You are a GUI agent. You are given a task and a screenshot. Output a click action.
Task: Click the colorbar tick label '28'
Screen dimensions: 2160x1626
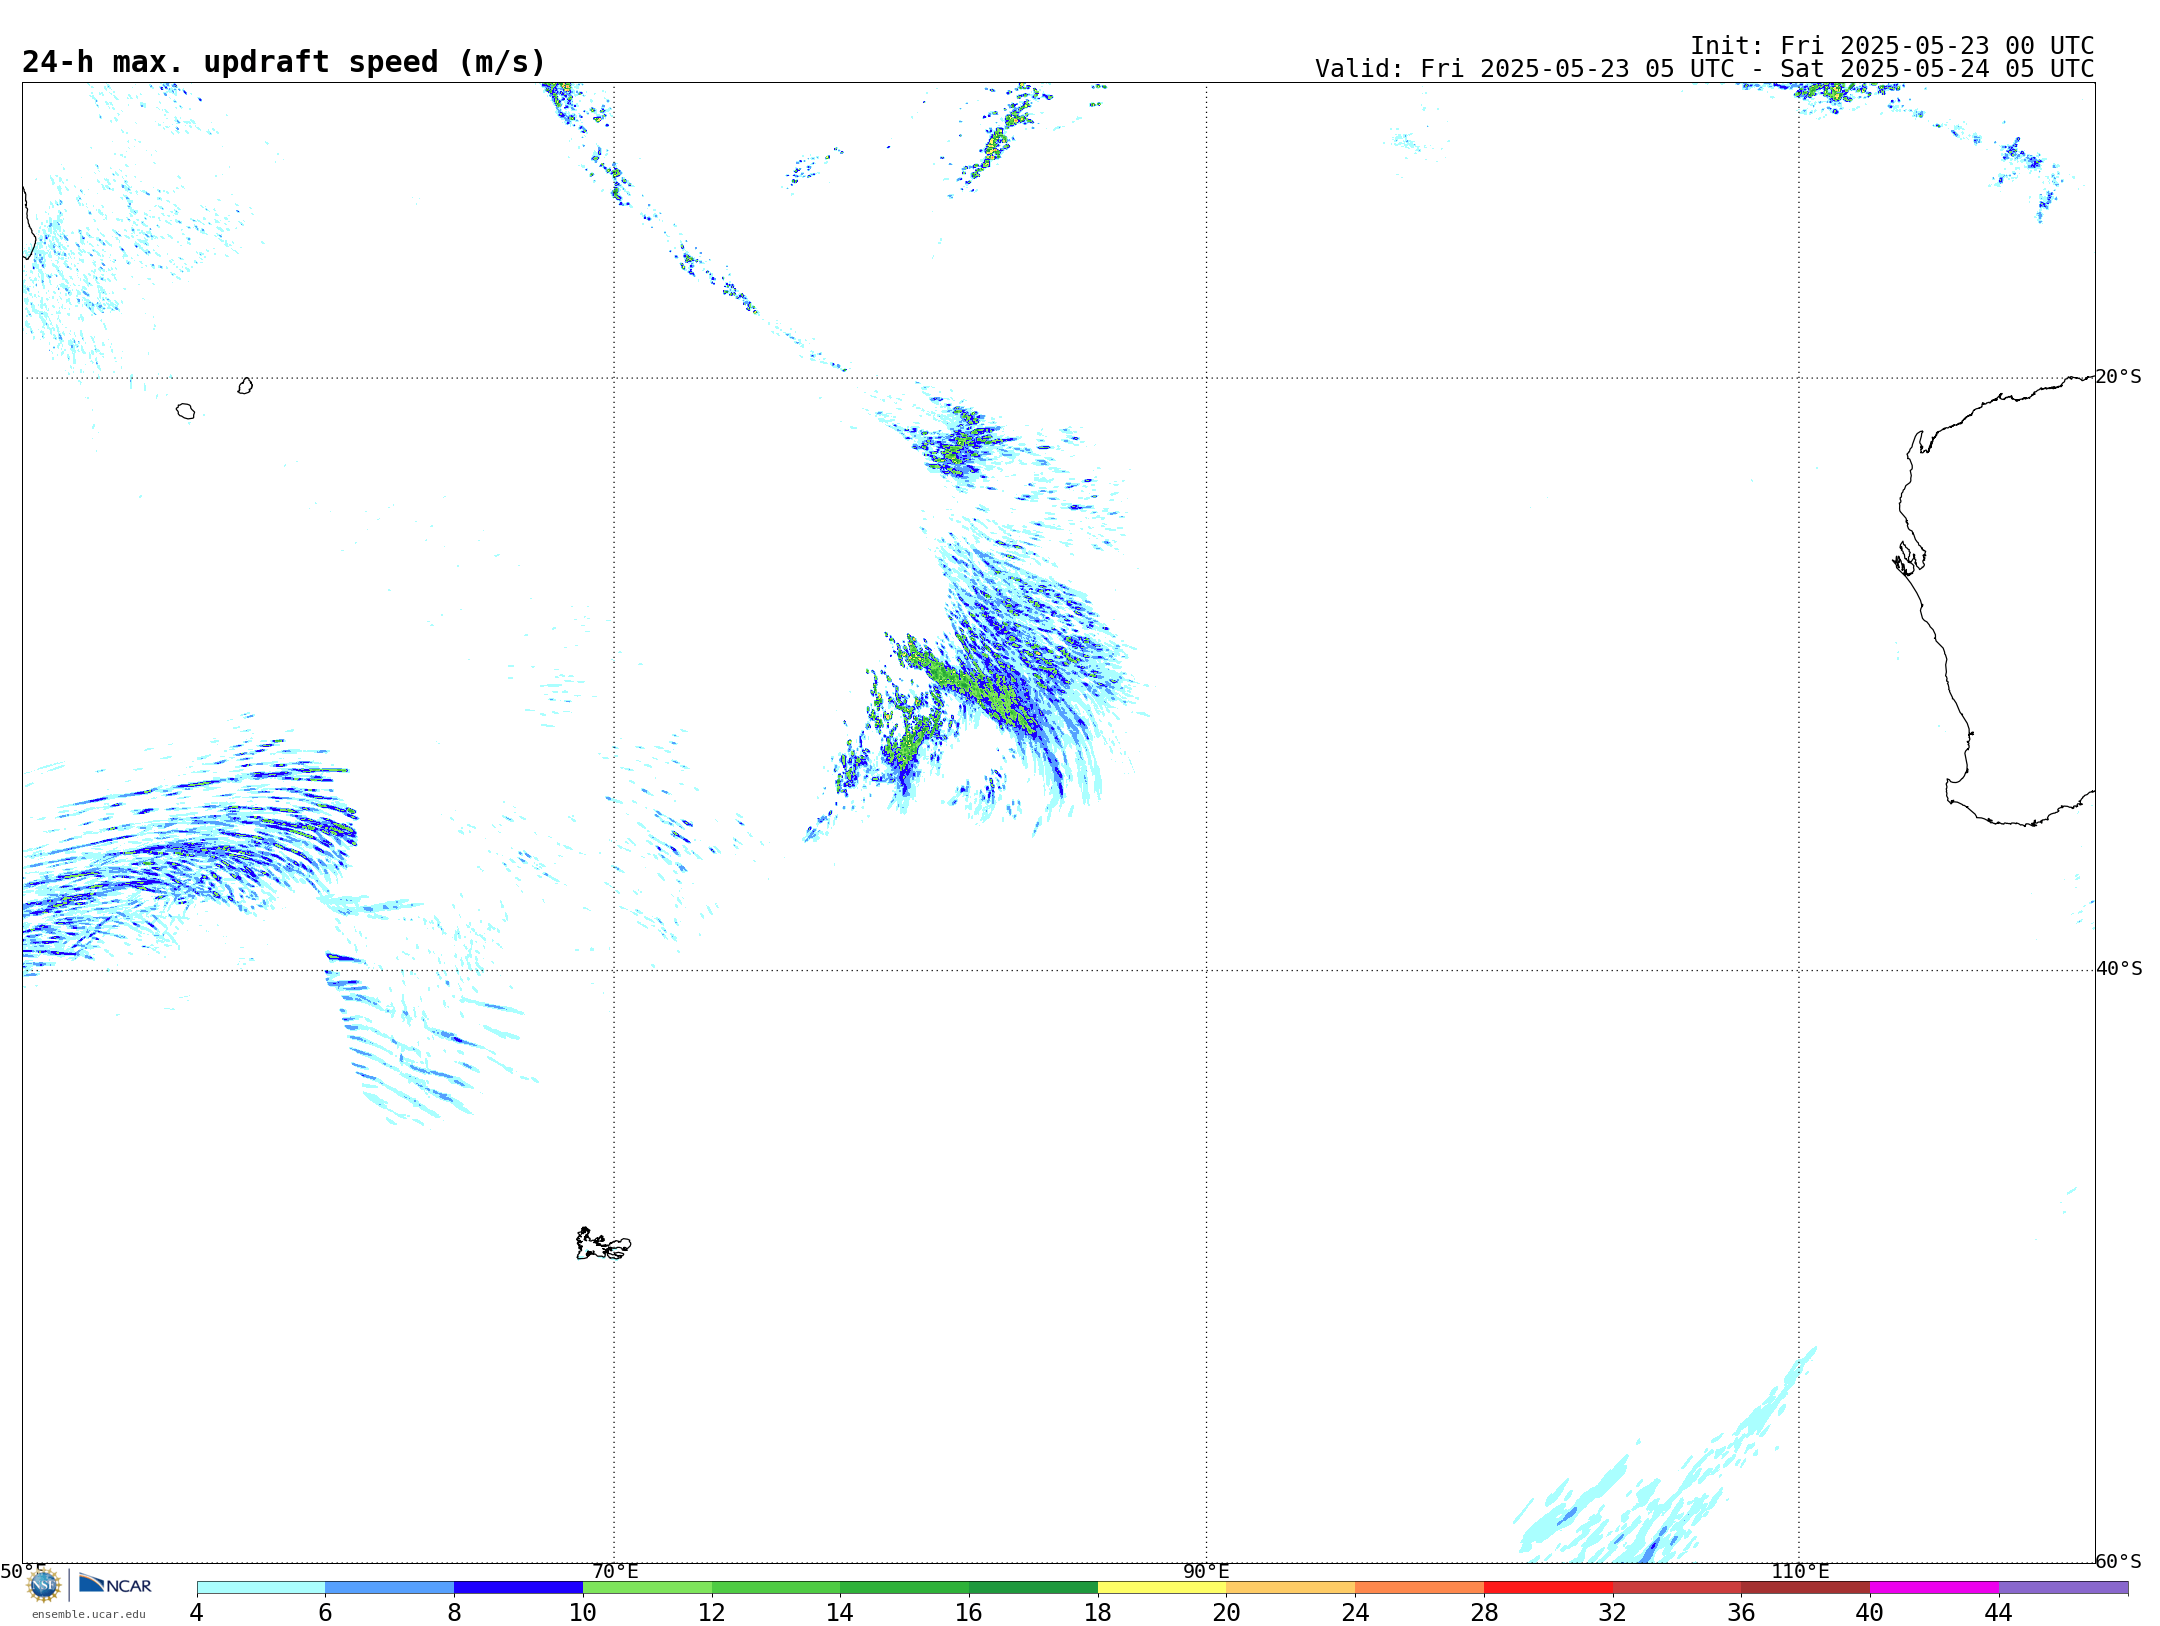coord(1484,1612)
